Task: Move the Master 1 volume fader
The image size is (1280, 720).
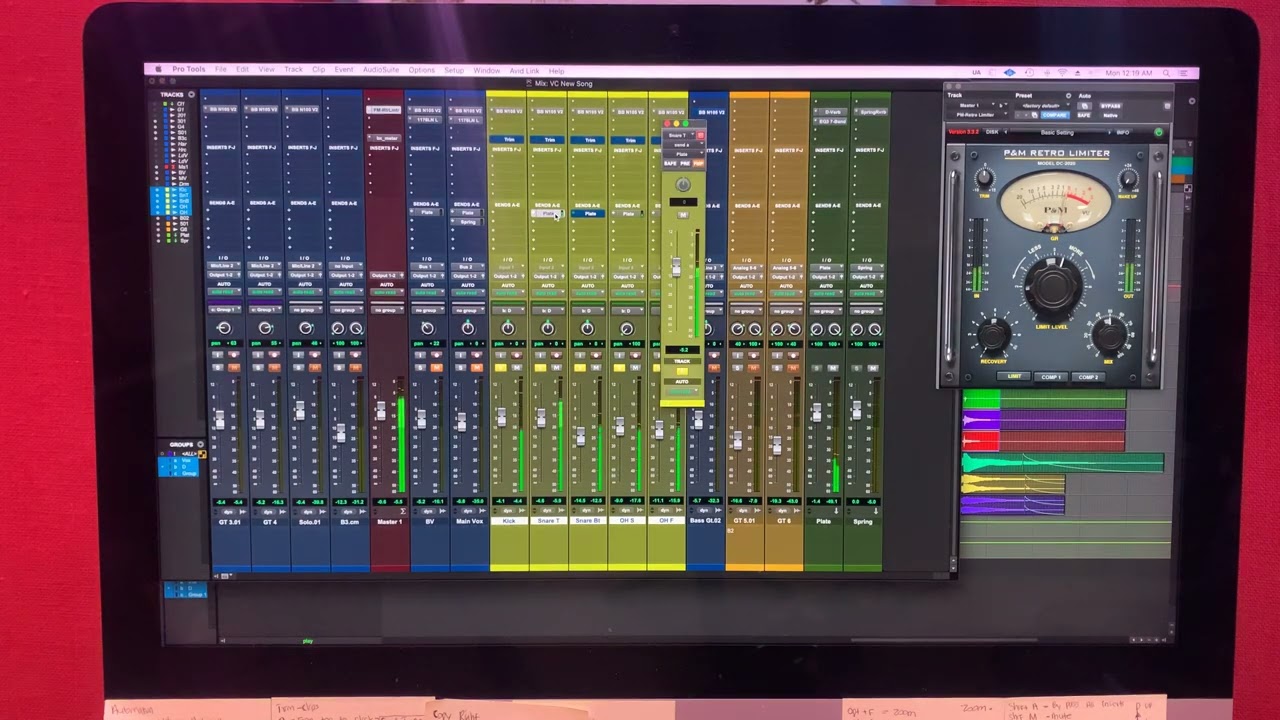Action: [380, 411]
